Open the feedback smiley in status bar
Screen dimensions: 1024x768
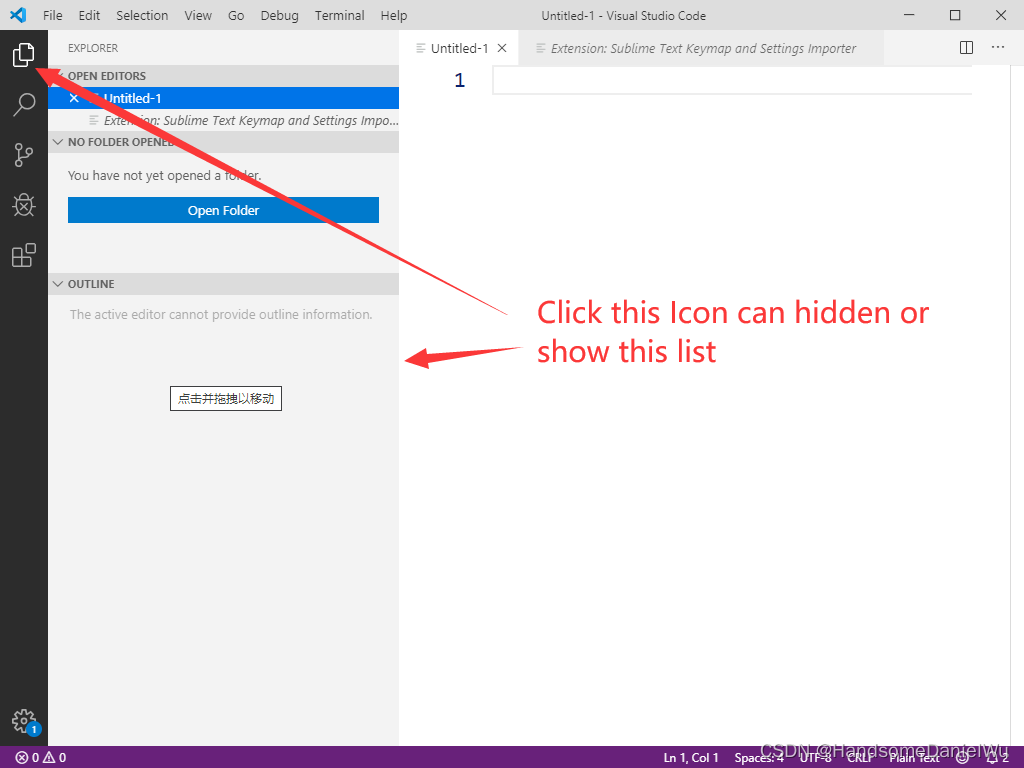tap(962, 758)
